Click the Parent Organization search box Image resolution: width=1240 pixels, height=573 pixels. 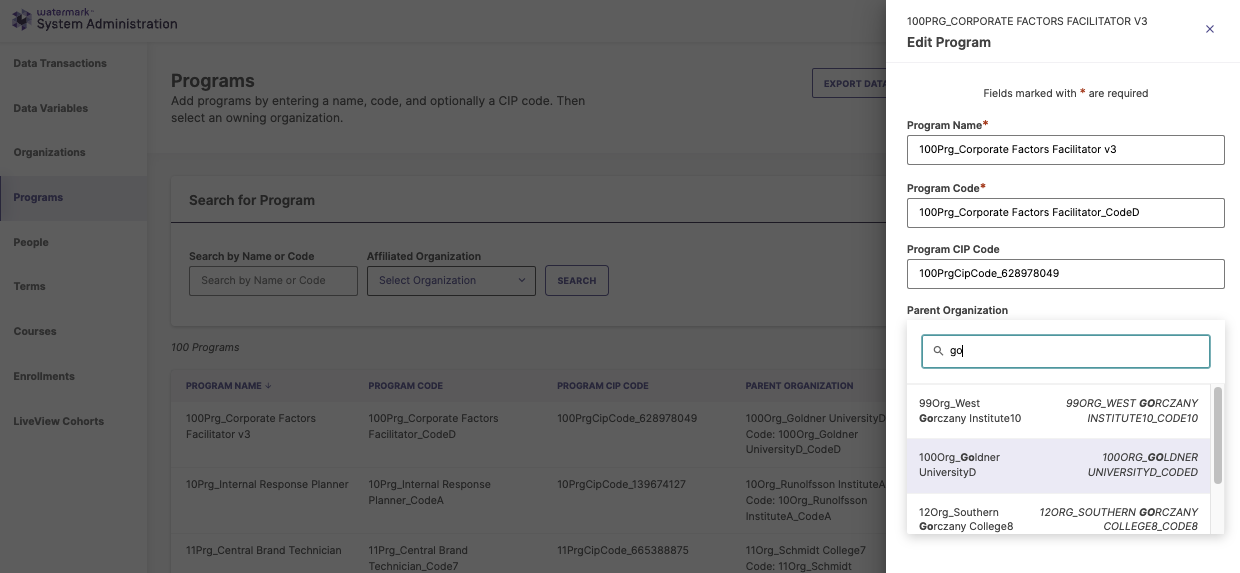(1065, 351)
